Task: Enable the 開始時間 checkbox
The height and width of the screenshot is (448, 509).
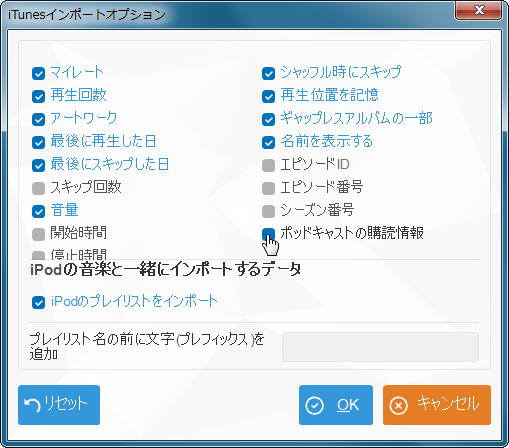Action: 38,234
